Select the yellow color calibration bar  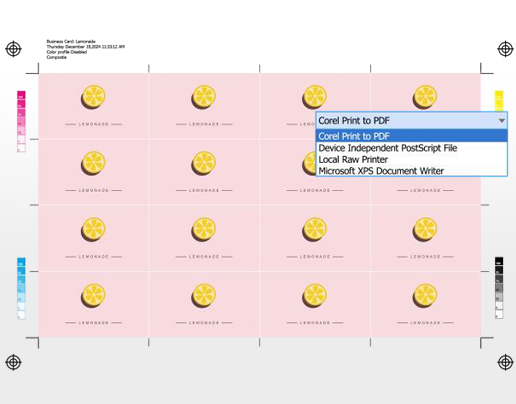(x=499, y=101)
